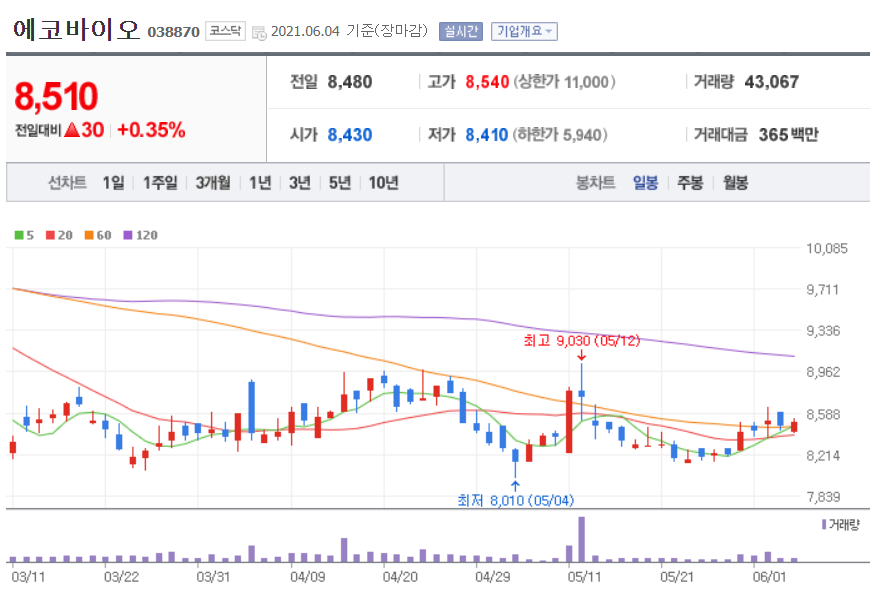Select the 1년 line chart tab
Viewport: 870px width, 596px height.
point(260,183)
